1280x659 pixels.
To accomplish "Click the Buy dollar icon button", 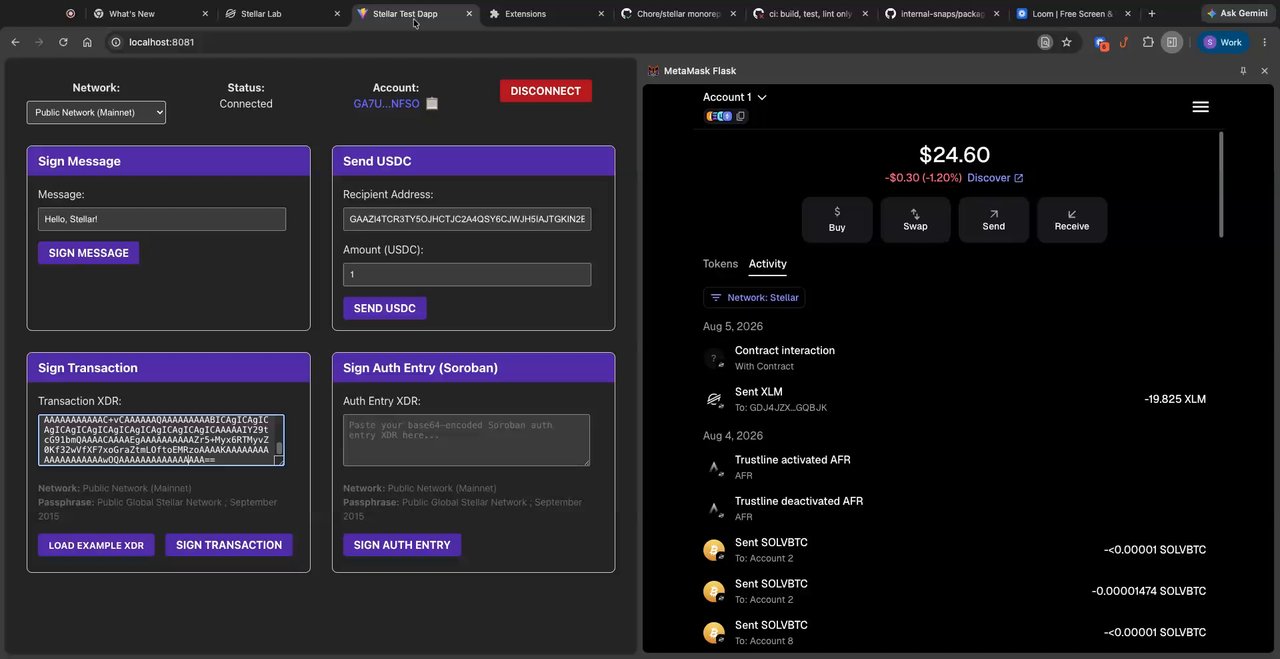I will tap(837, 219).
